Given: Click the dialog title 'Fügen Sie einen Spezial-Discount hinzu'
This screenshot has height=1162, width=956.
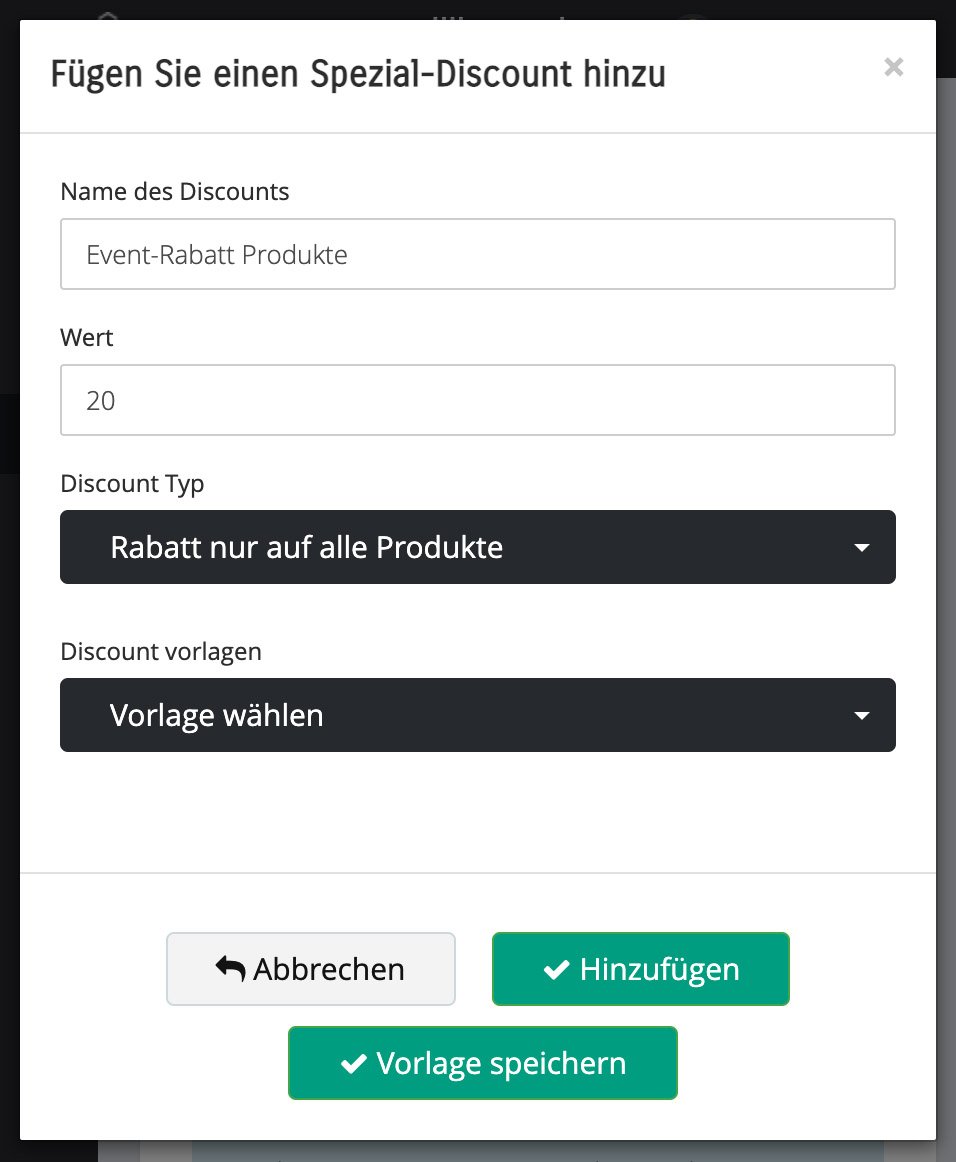Looking at the screenshot, I should click(356, 74).
